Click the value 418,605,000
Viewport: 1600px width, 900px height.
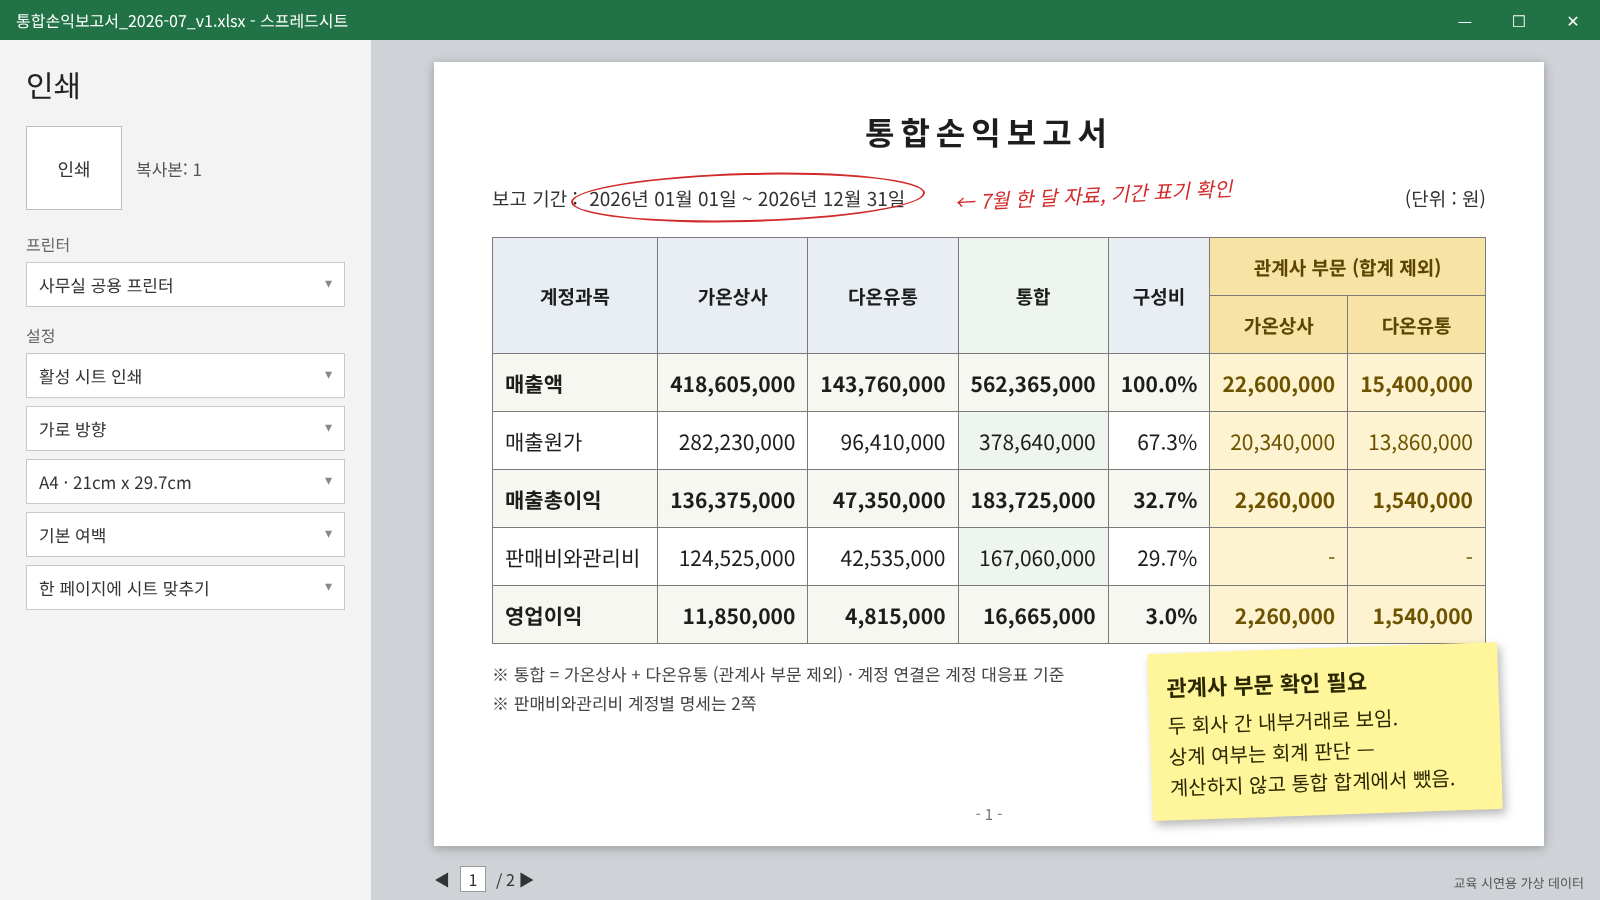coord(732,384)
